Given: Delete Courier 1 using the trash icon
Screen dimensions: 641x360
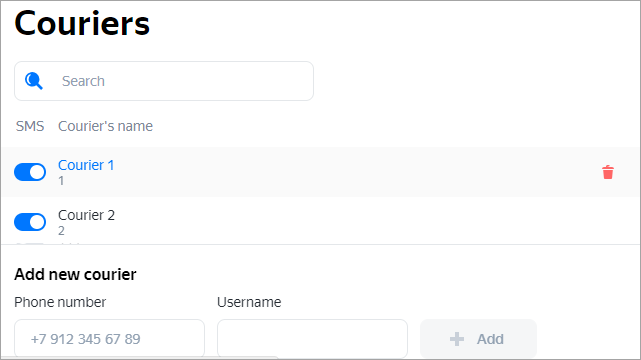Looking at the screenshot, I should pyautogui.click(x=608, y=172).
